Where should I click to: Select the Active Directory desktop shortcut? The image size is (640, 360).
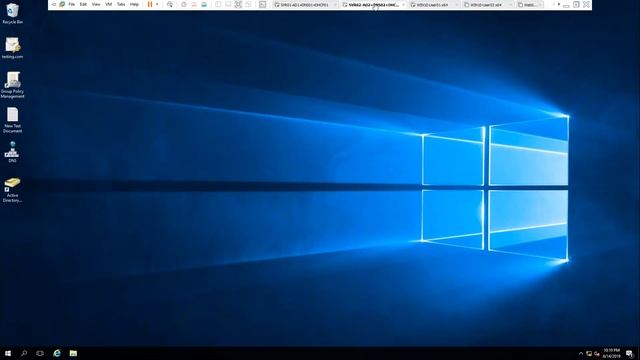click(x=12, y=190)
